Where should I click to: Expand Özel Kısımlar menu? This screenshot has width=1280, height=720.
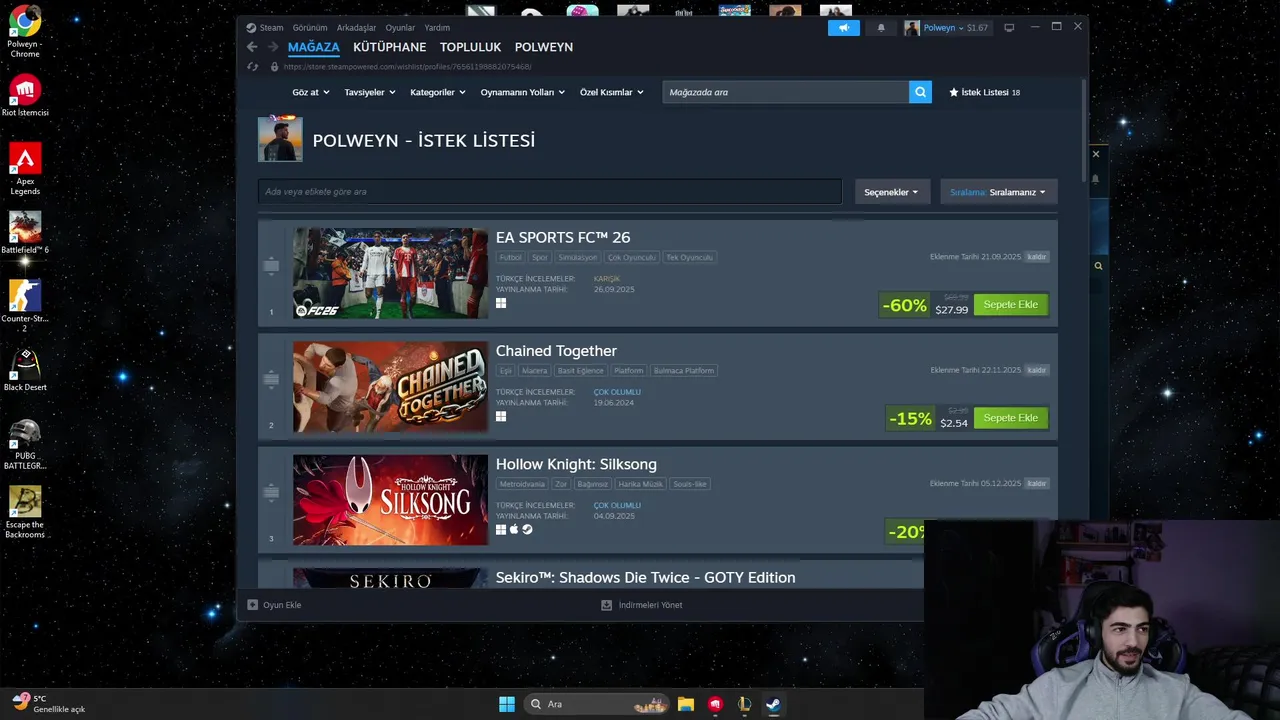coord(611,92)
